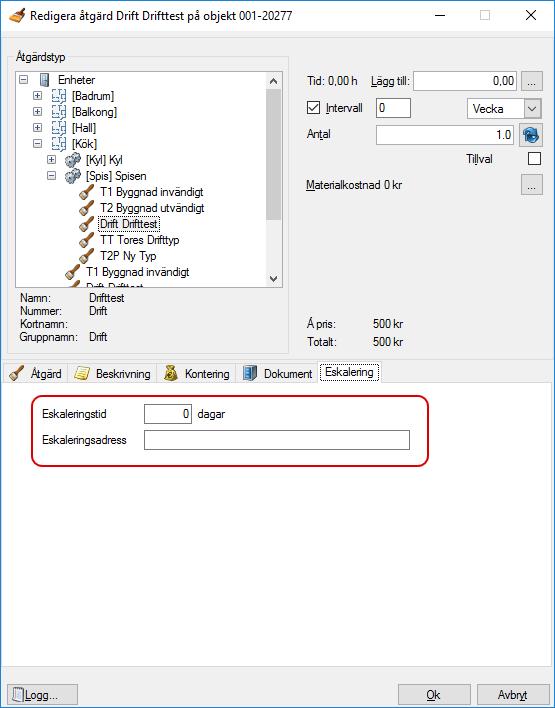Select the [Kyl] Kyl tree item
This screenshot has width=555, height=708.
click(104, 160)
